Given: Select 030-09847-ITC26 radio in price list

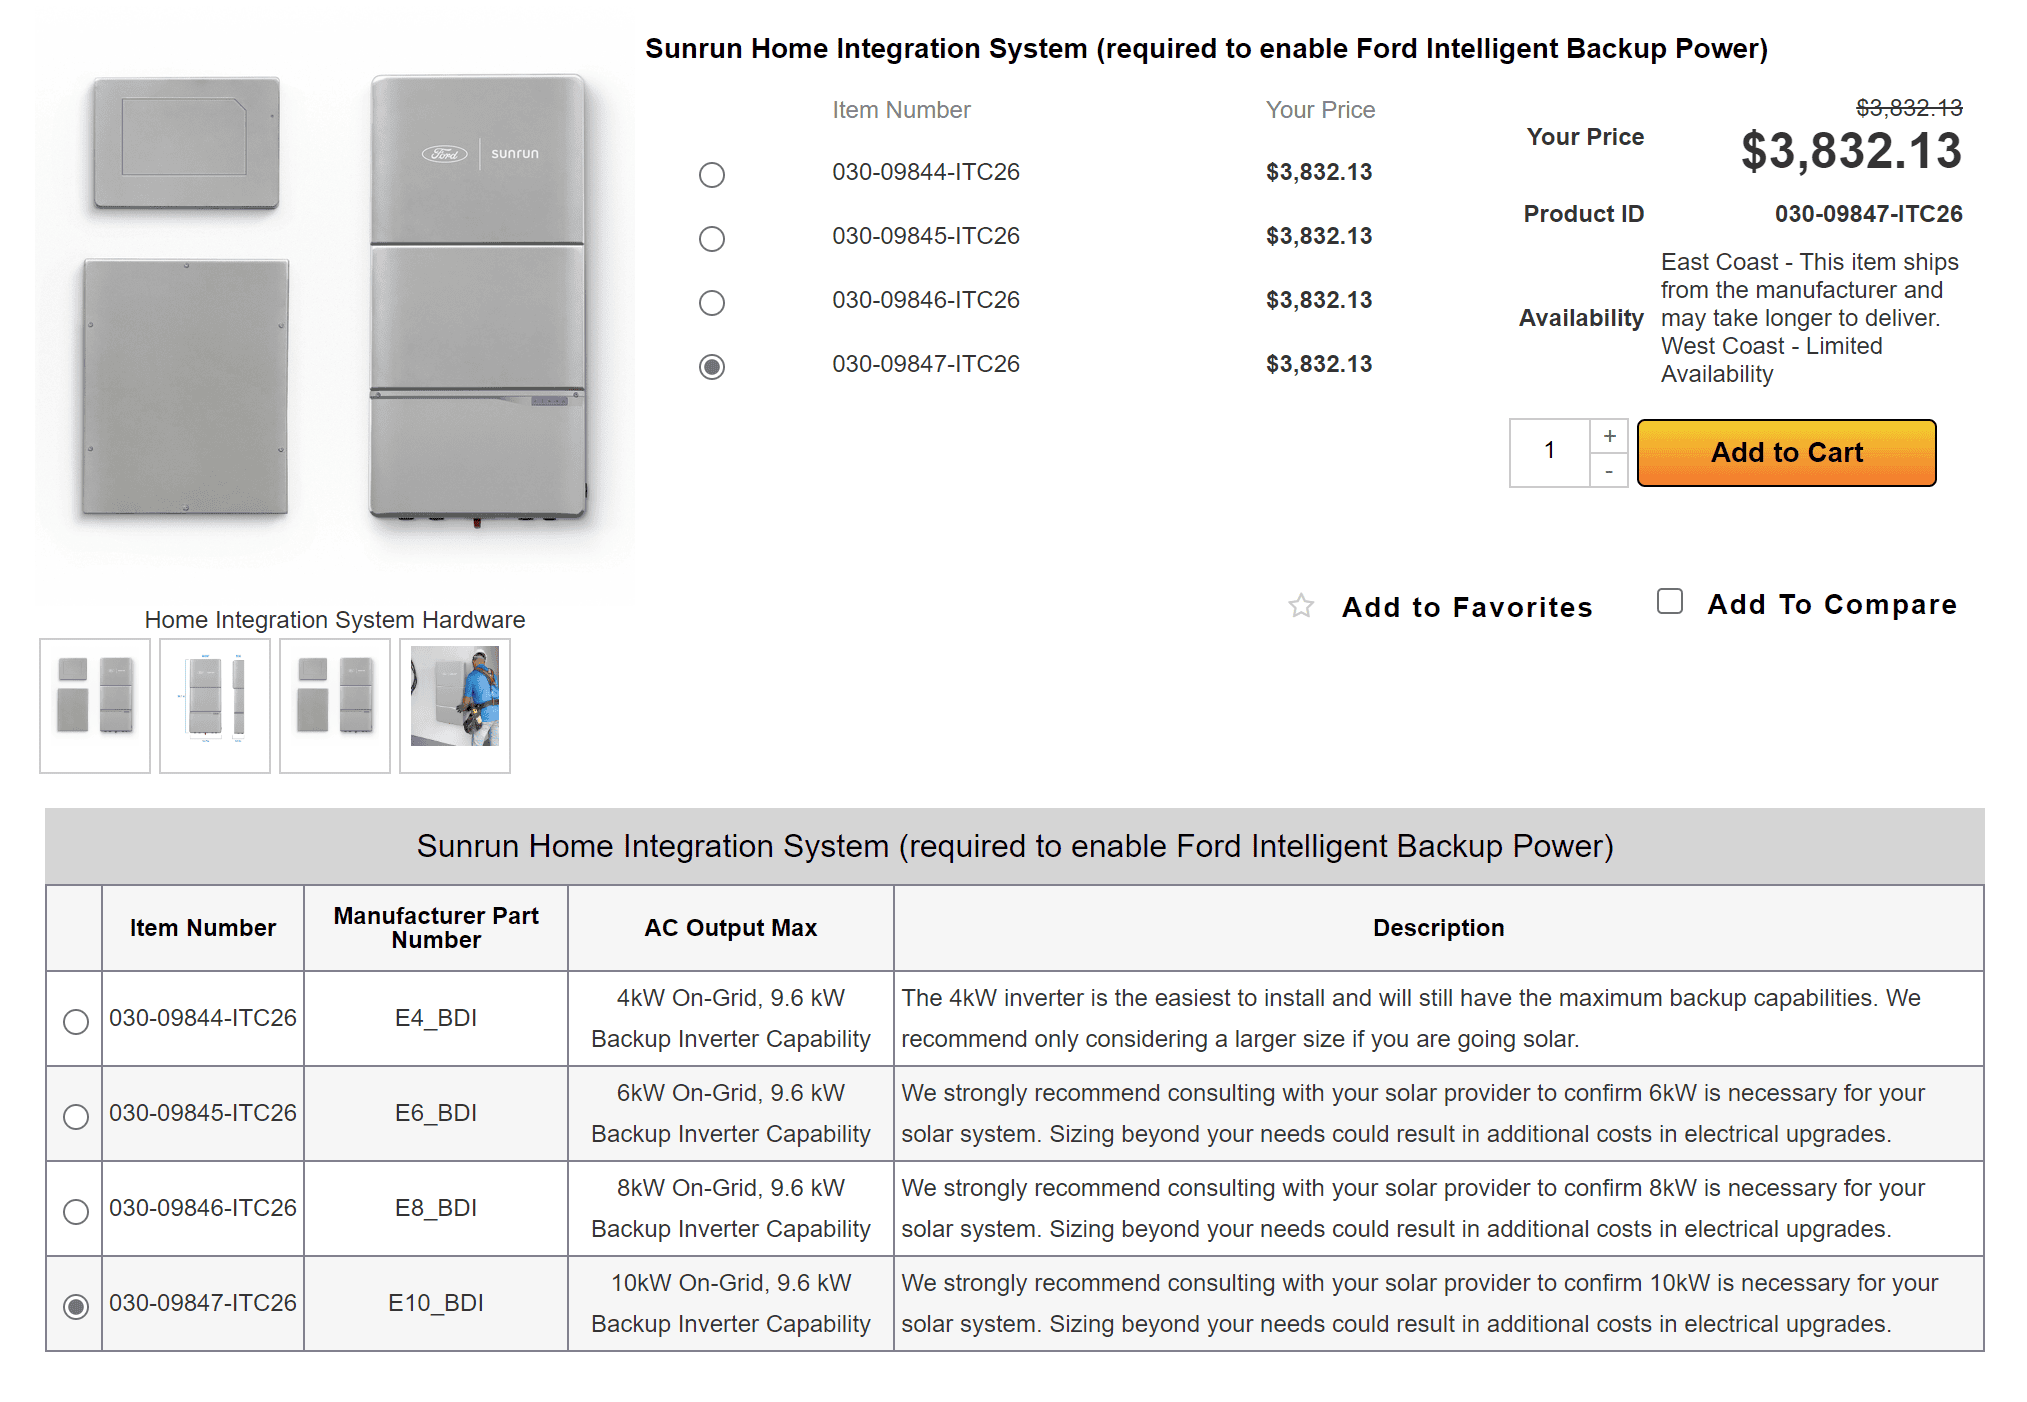Looking at the screenshot, I should [x=712, y=367].
